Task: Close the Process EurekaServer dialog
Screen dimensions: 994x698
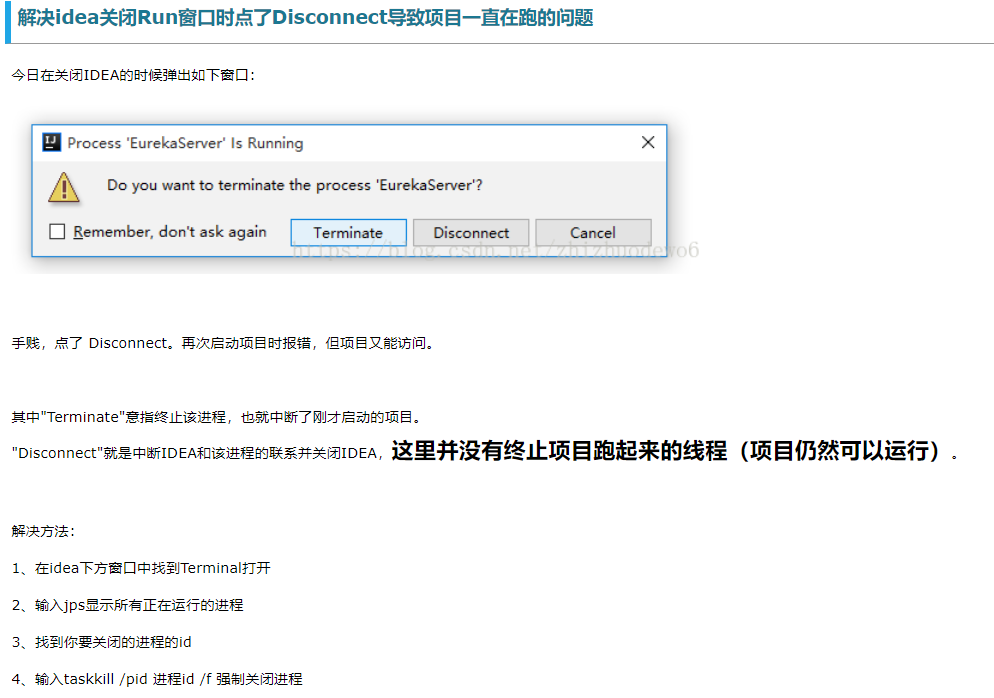Action: point(648,142)
